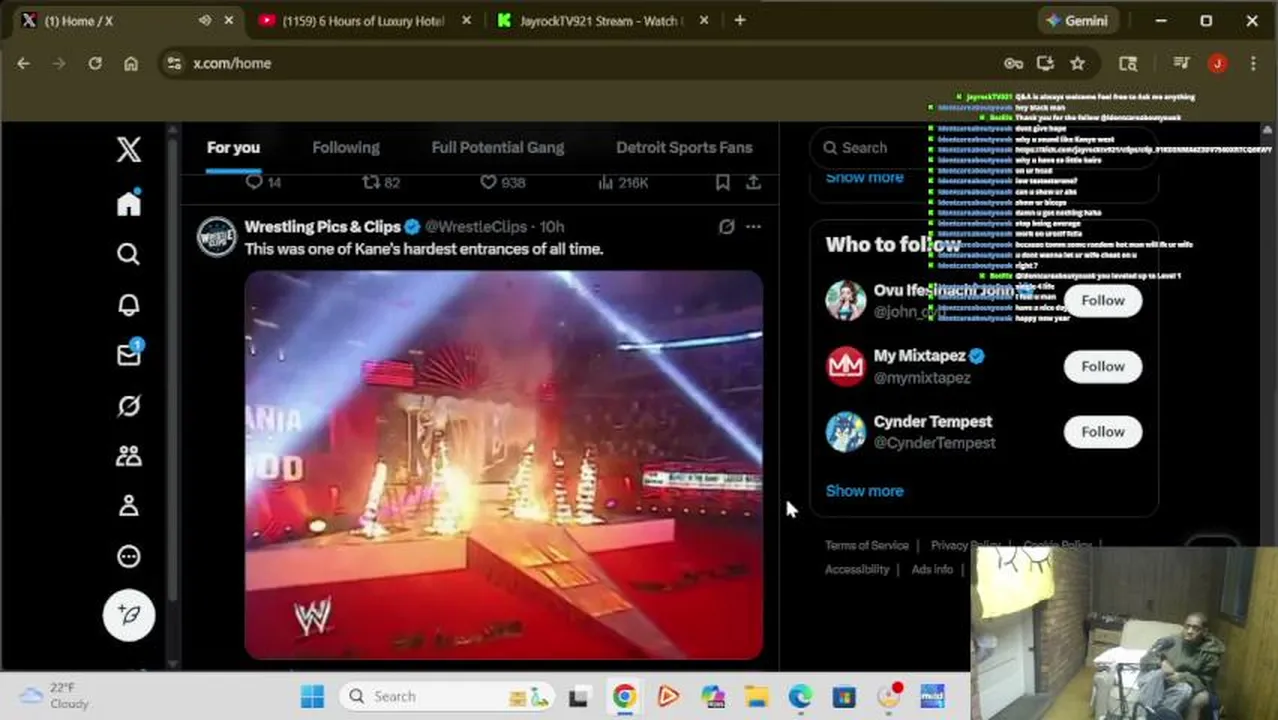Viewport: 1278px width, 720px height.
Task: Open Notifications bell in X sidebar
Action: (129, 305)
